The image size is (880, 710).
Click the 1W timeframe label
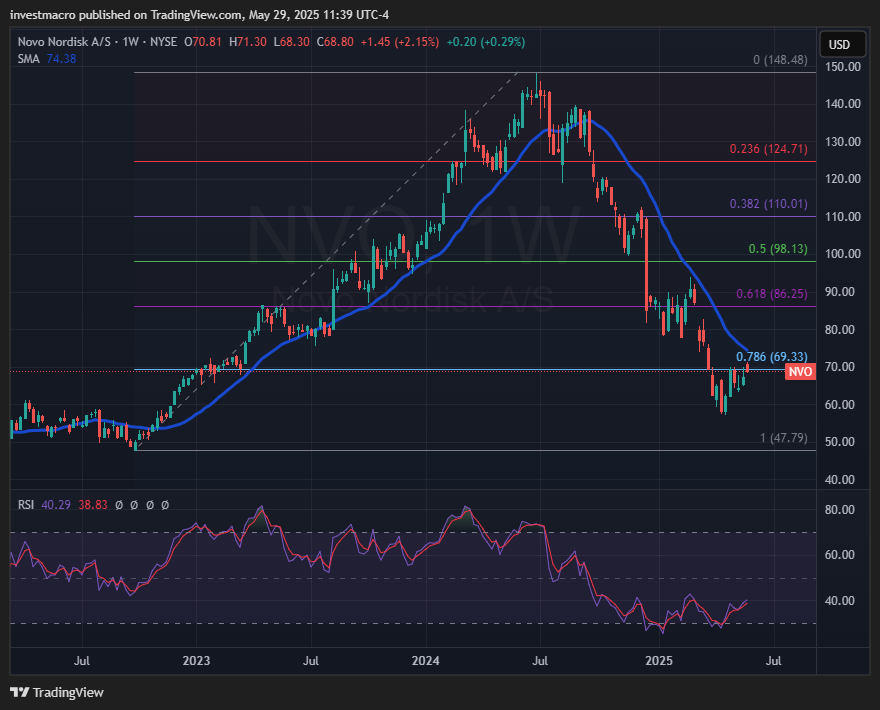point(131,42)
